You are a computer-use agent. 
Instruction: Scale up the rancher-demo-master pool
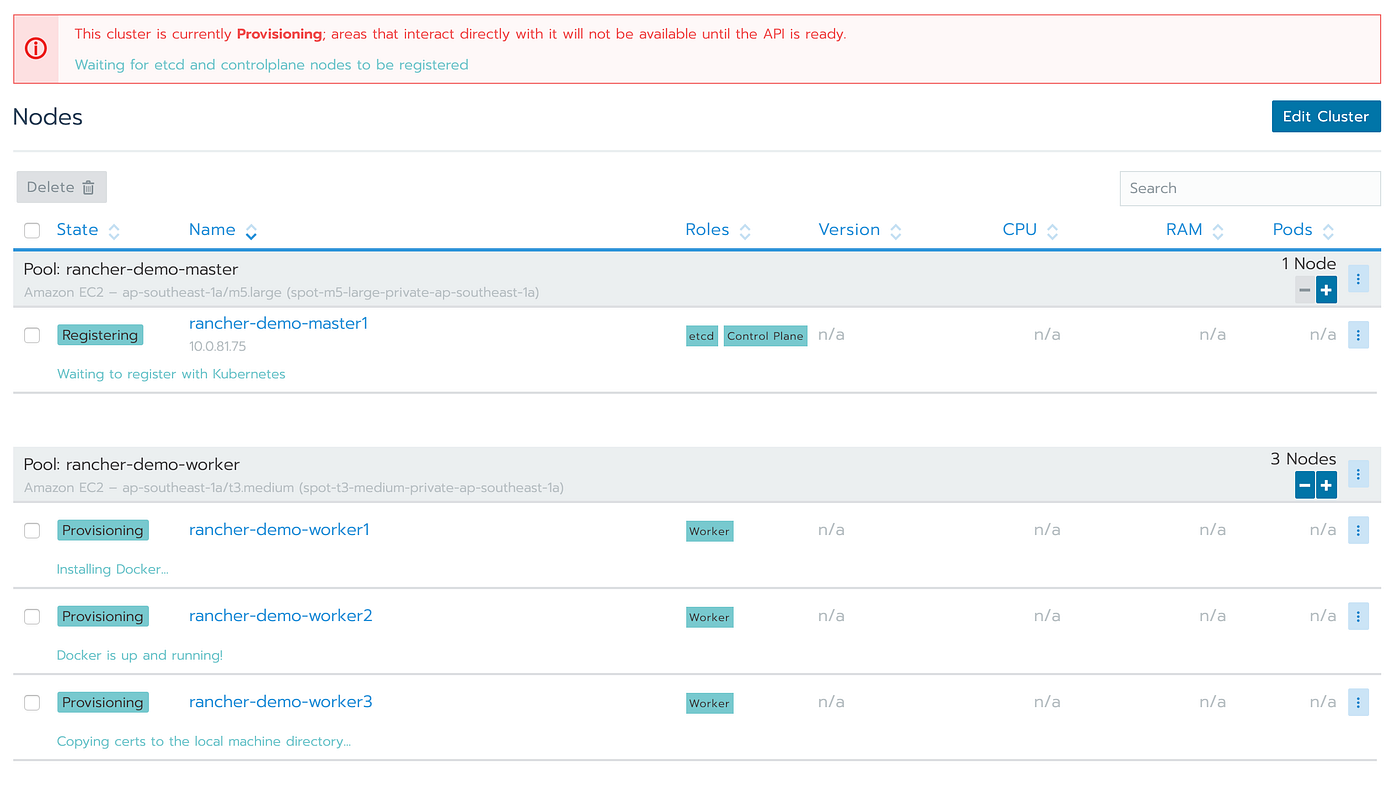tap(1326, 289)
